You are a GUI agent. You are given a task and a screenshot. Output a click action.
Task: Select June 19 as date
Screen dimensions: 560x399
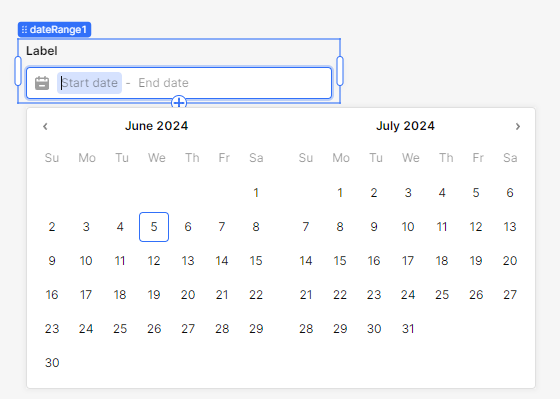(x=154, y=295)
